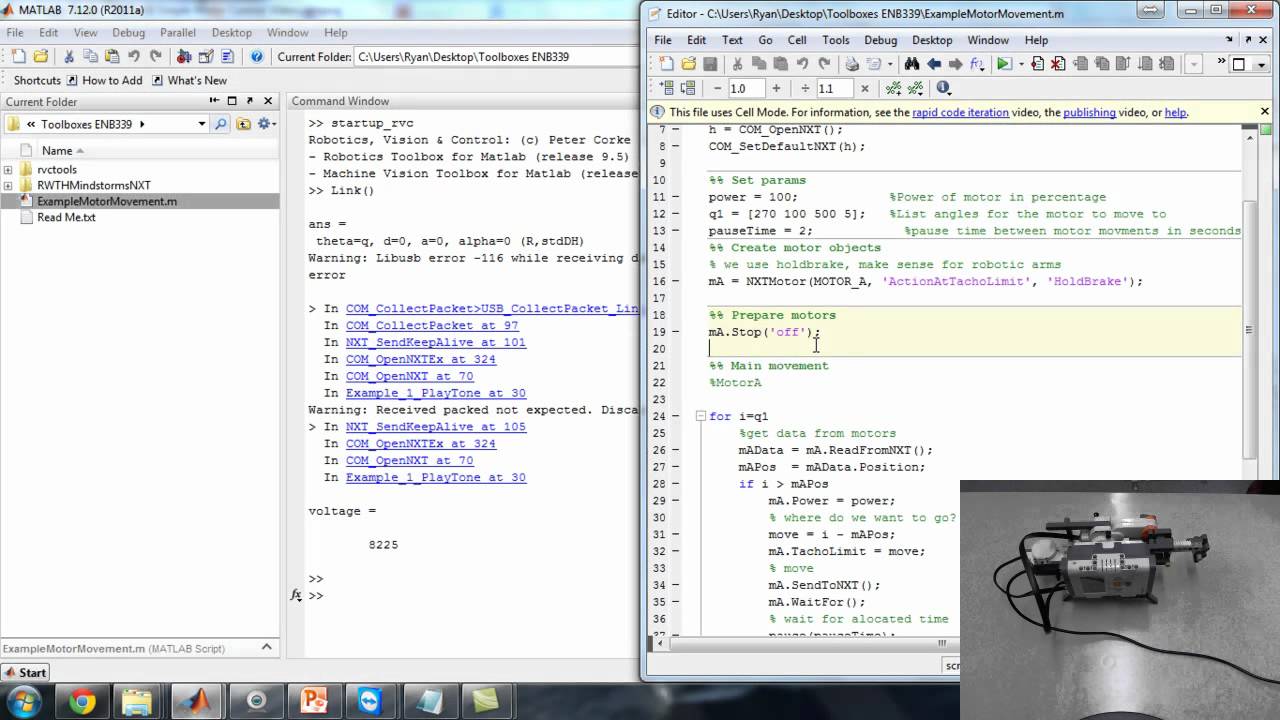Image resolution: width=1280 pixels, height=720 pixels.
Task: Decrement value minus button in cell toolbar
Action: coord(717,88)
